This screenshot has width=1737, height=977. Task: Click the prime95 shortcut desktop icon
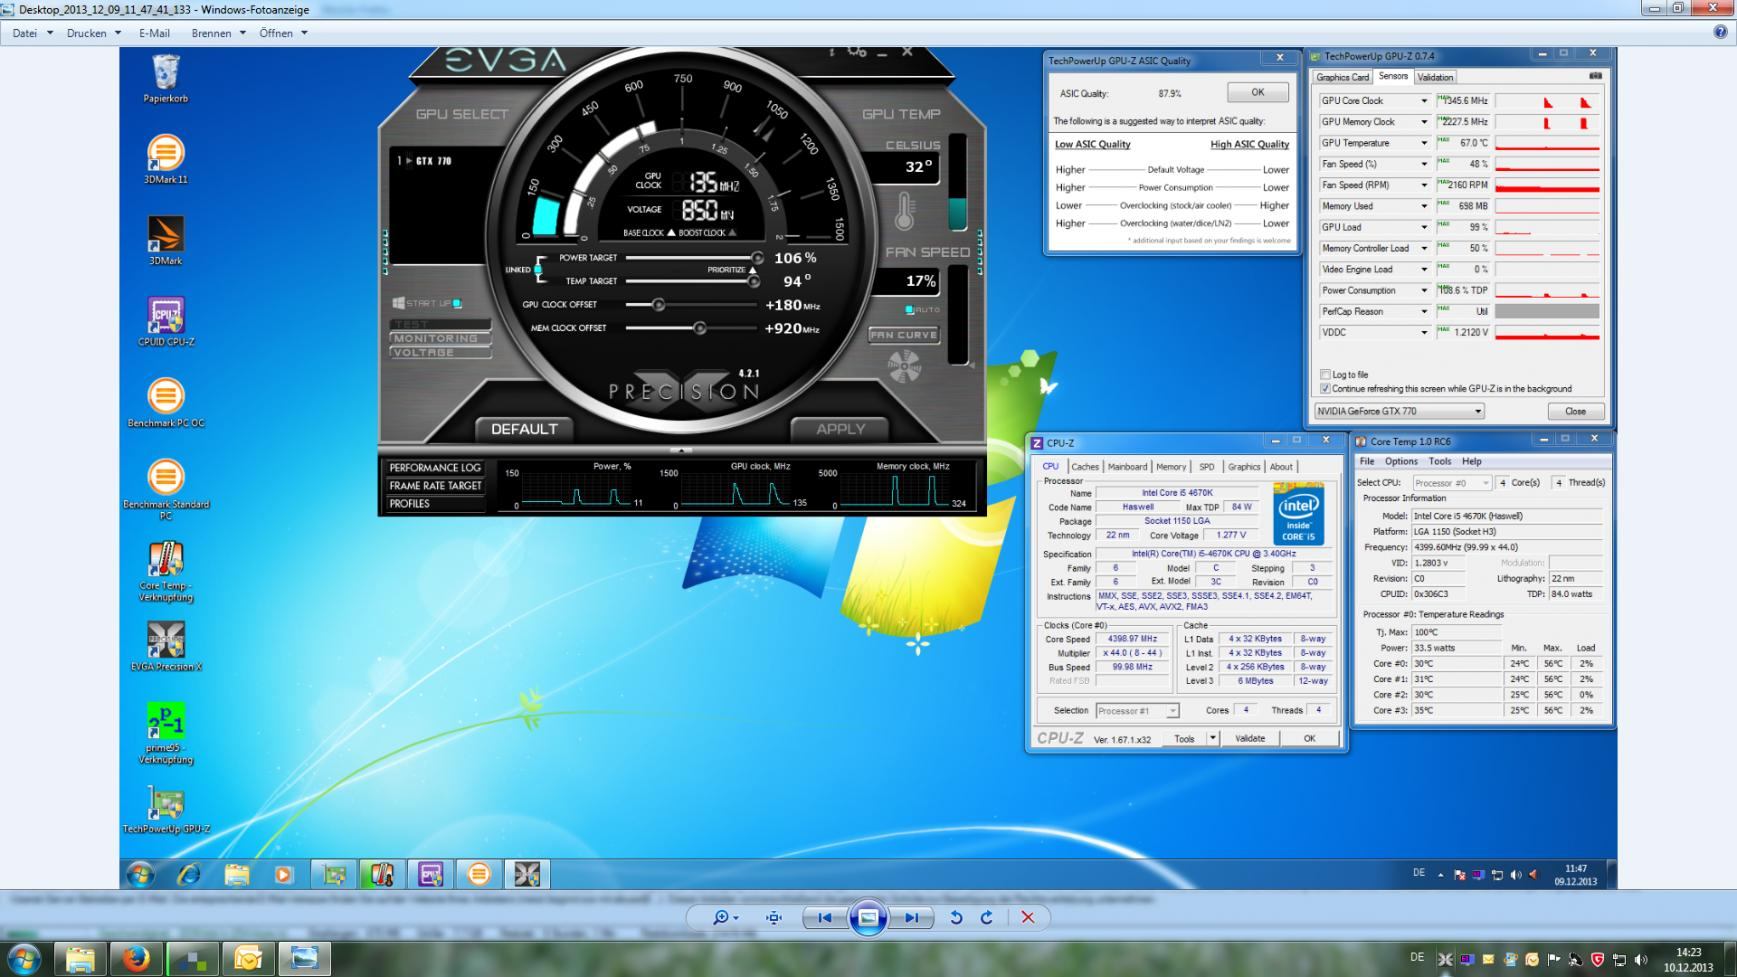tap(166, 734)
